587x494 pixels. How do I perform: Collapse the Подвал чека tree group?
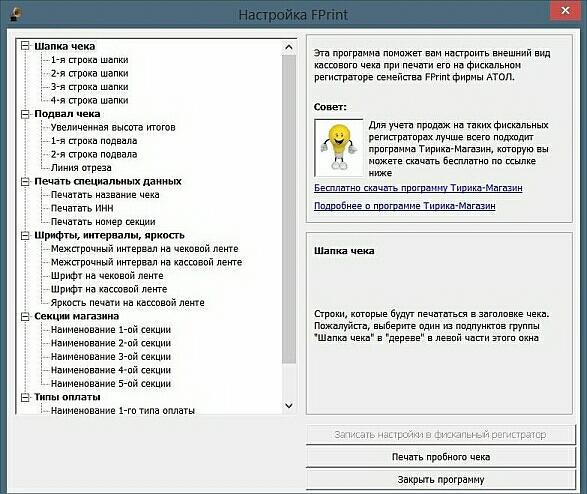pos(25,114)
